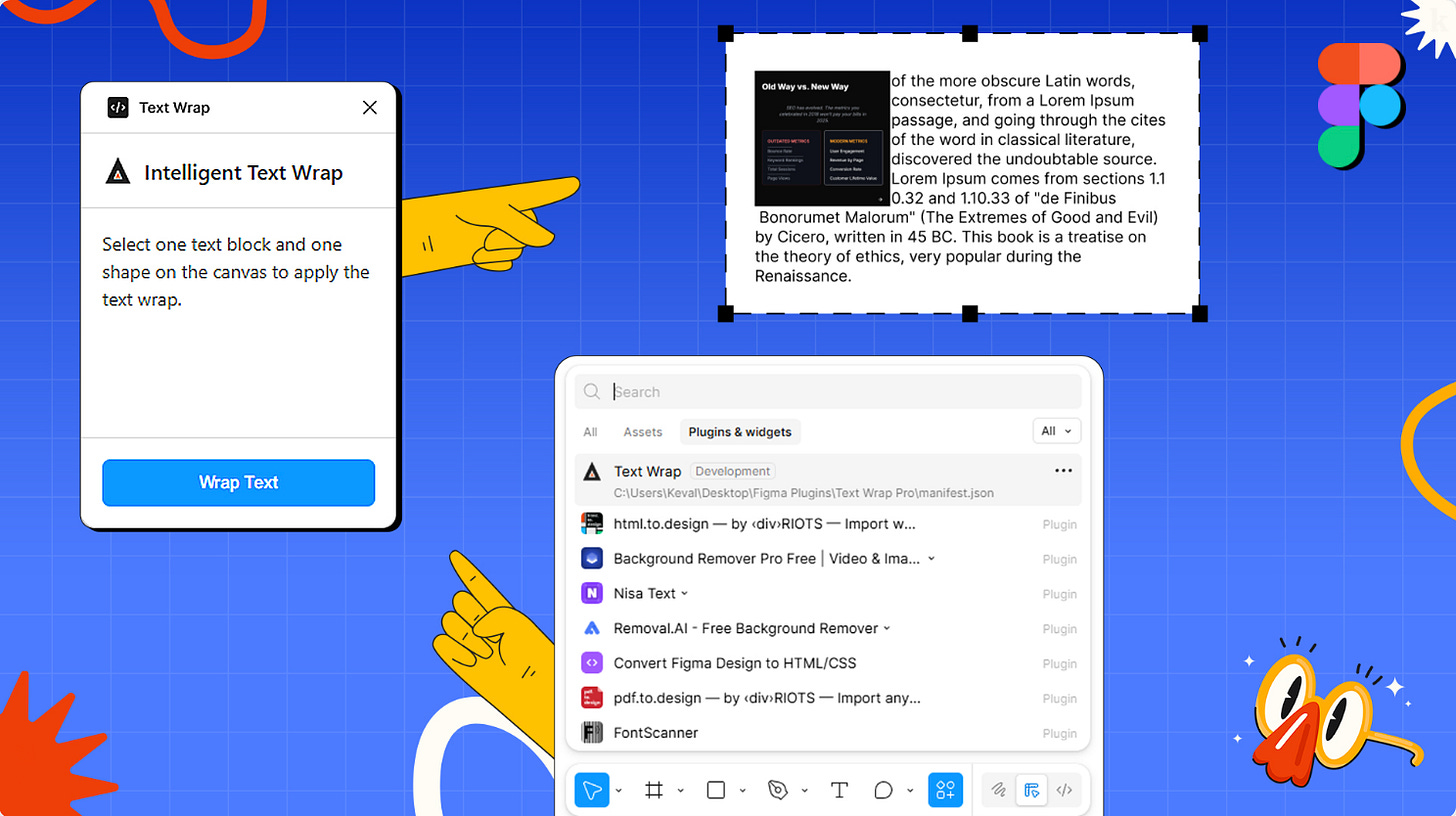Select the Move tool in the toolbar
Viewport: 1456px width, 816px height.
click(592, 790)
